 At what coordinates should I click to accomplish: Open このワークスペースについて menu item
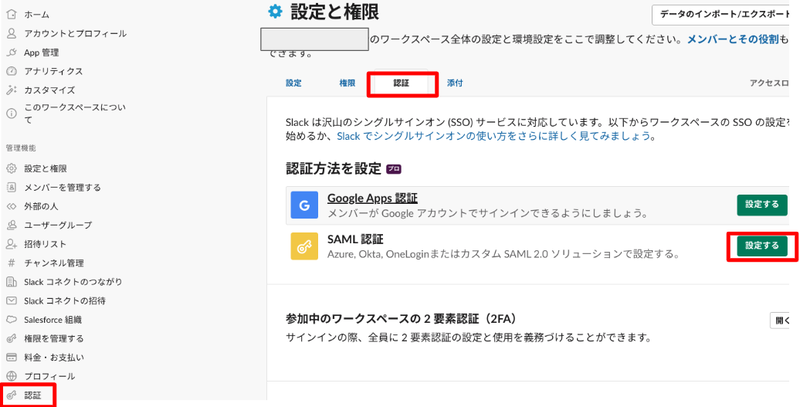click(74, 114)
